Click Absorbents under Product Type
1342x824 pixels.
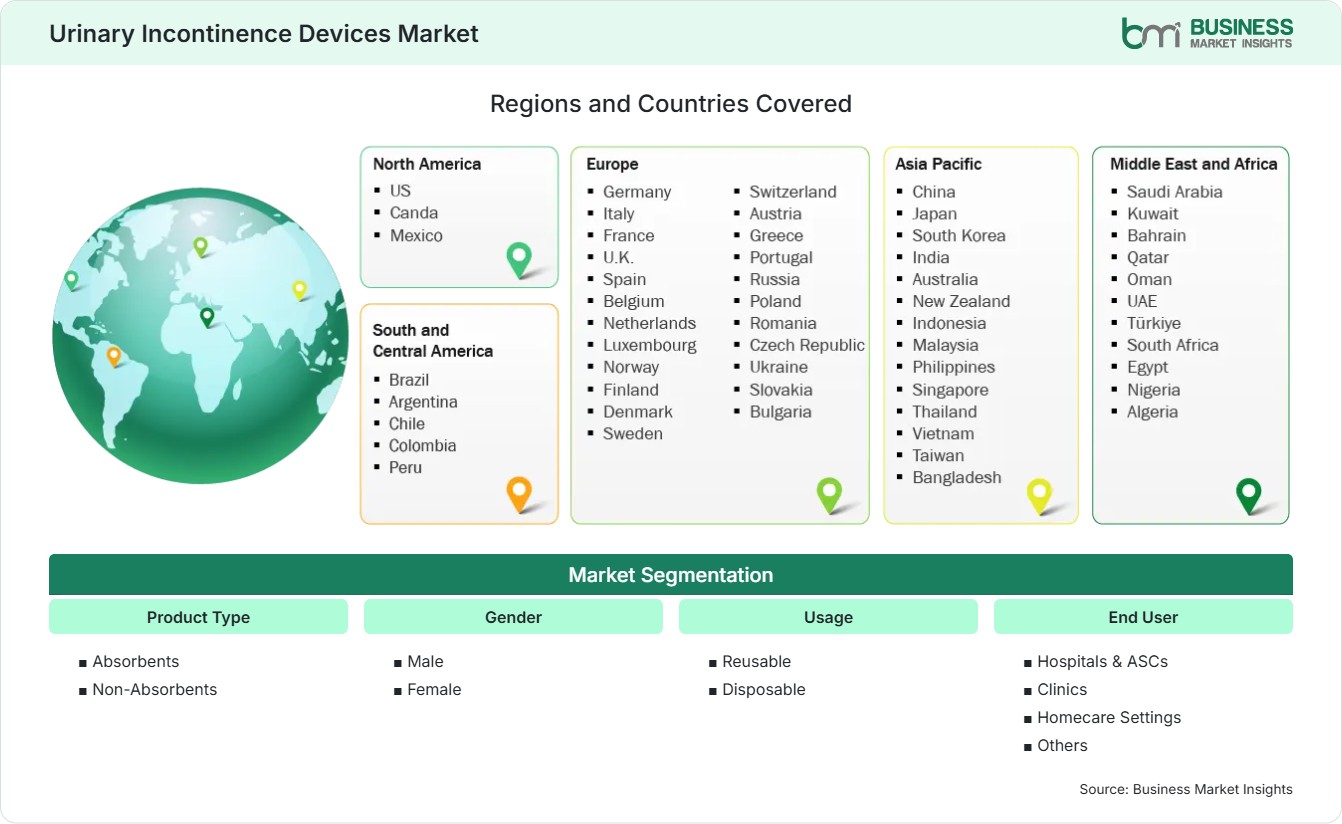point(136,661)
